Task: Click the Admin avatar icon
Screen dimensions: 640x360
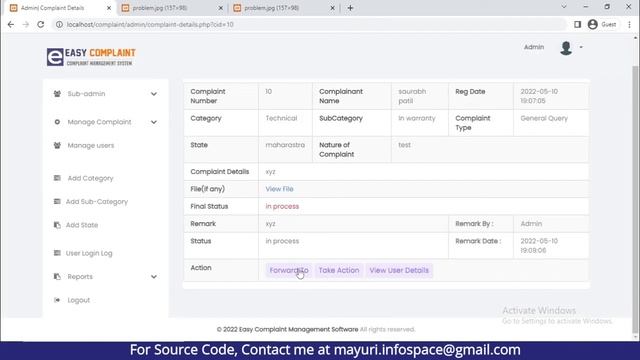Action: [566, 48]
